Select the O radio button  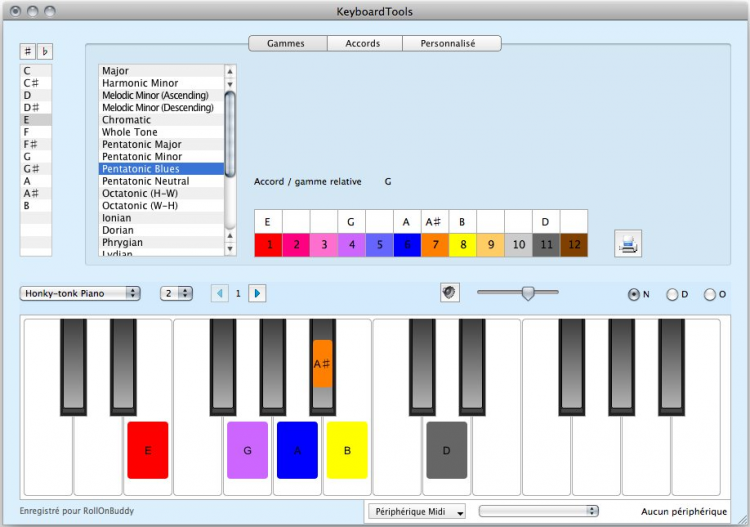710,294
